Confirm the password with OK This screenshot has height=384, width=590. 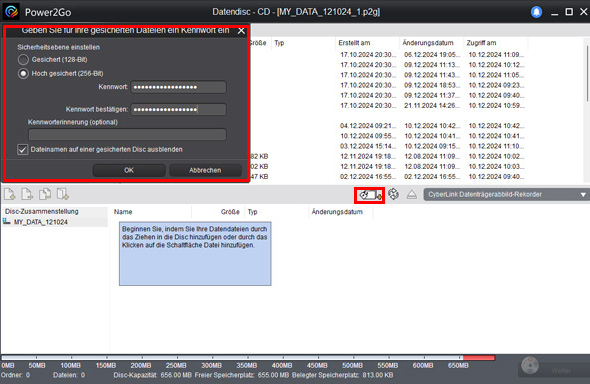point(129,170)
